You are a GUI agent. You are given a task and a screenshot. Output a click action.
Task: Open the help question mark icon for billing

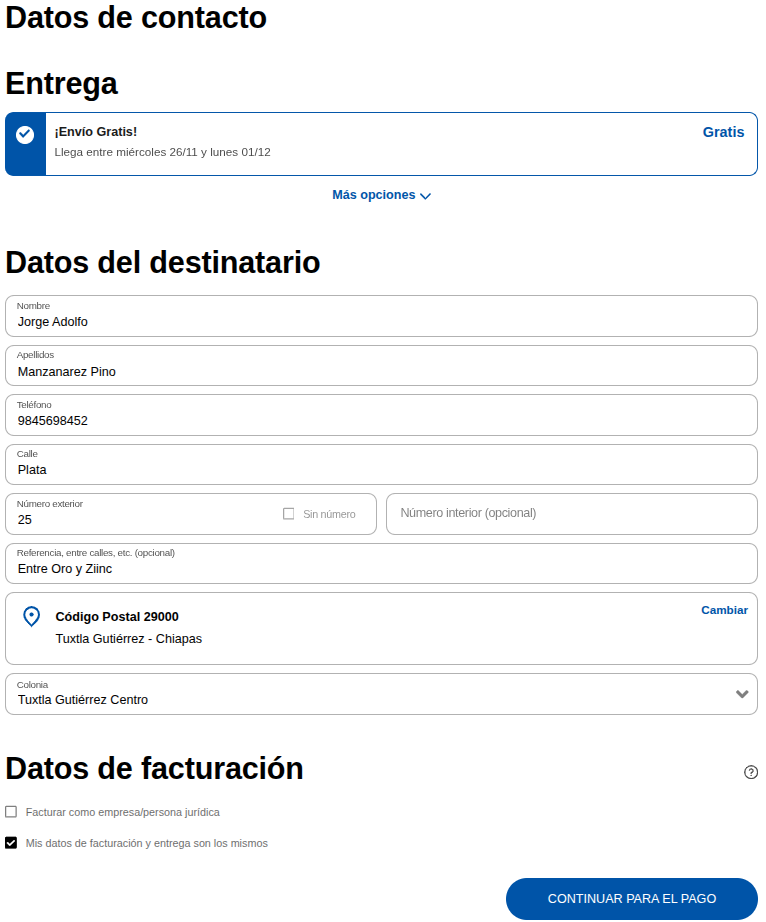751,772
